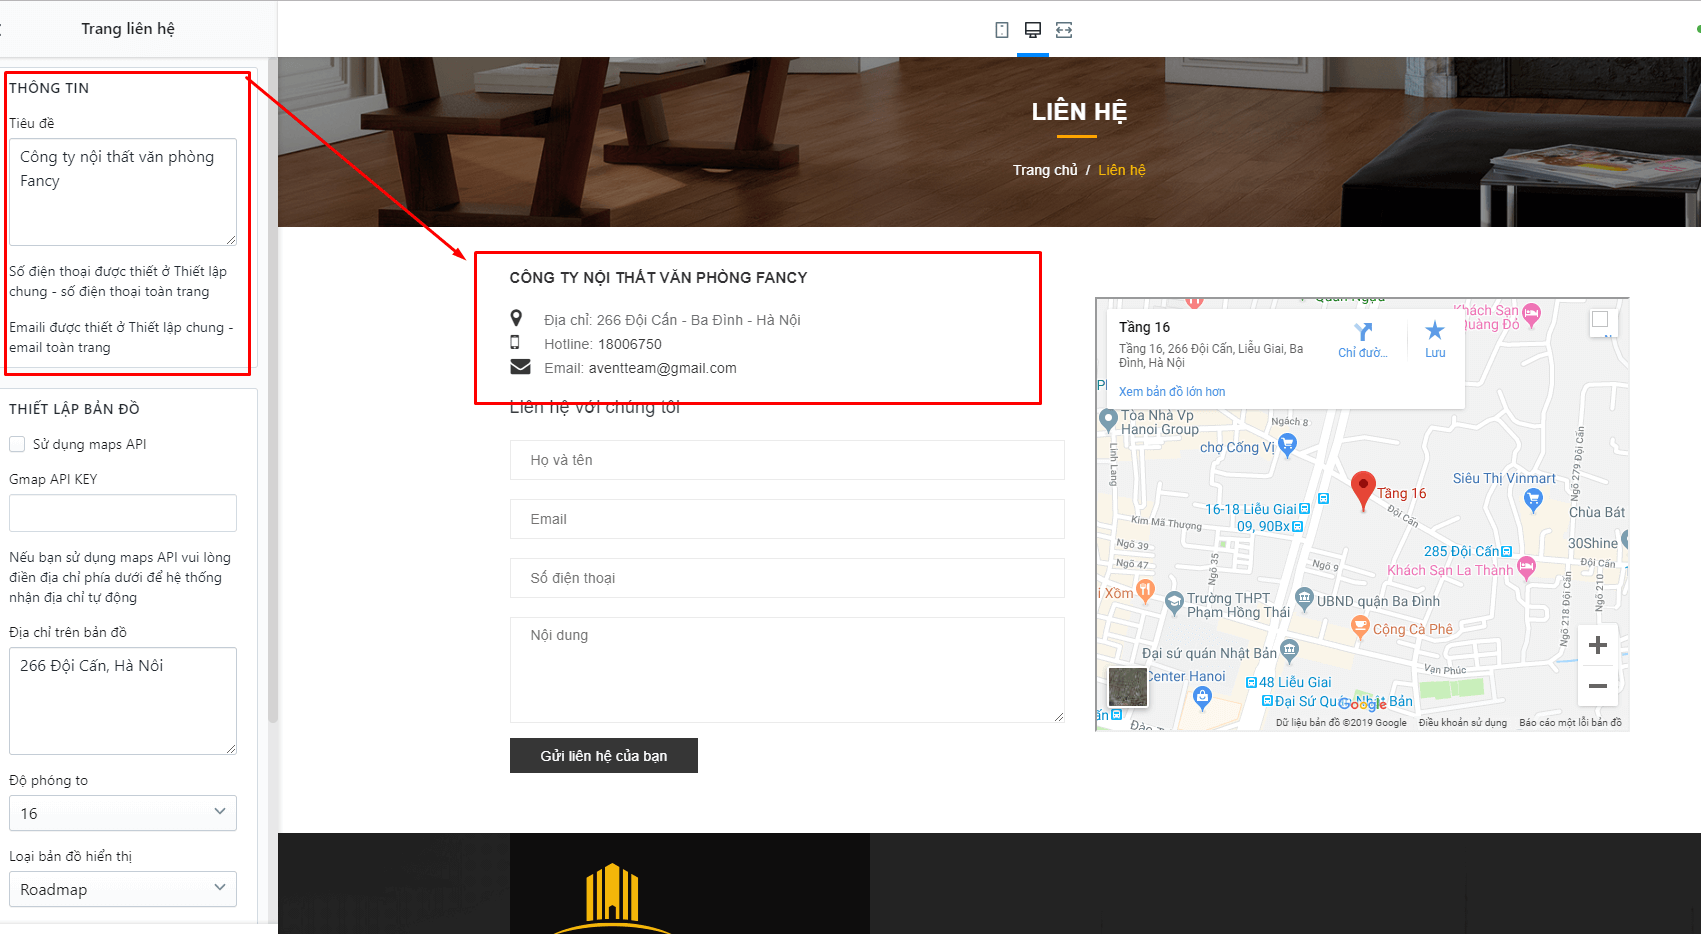Open Xem bản đồ lớn hơn link
This screenshot has width=1701, height=934.
coord(1172,392)
